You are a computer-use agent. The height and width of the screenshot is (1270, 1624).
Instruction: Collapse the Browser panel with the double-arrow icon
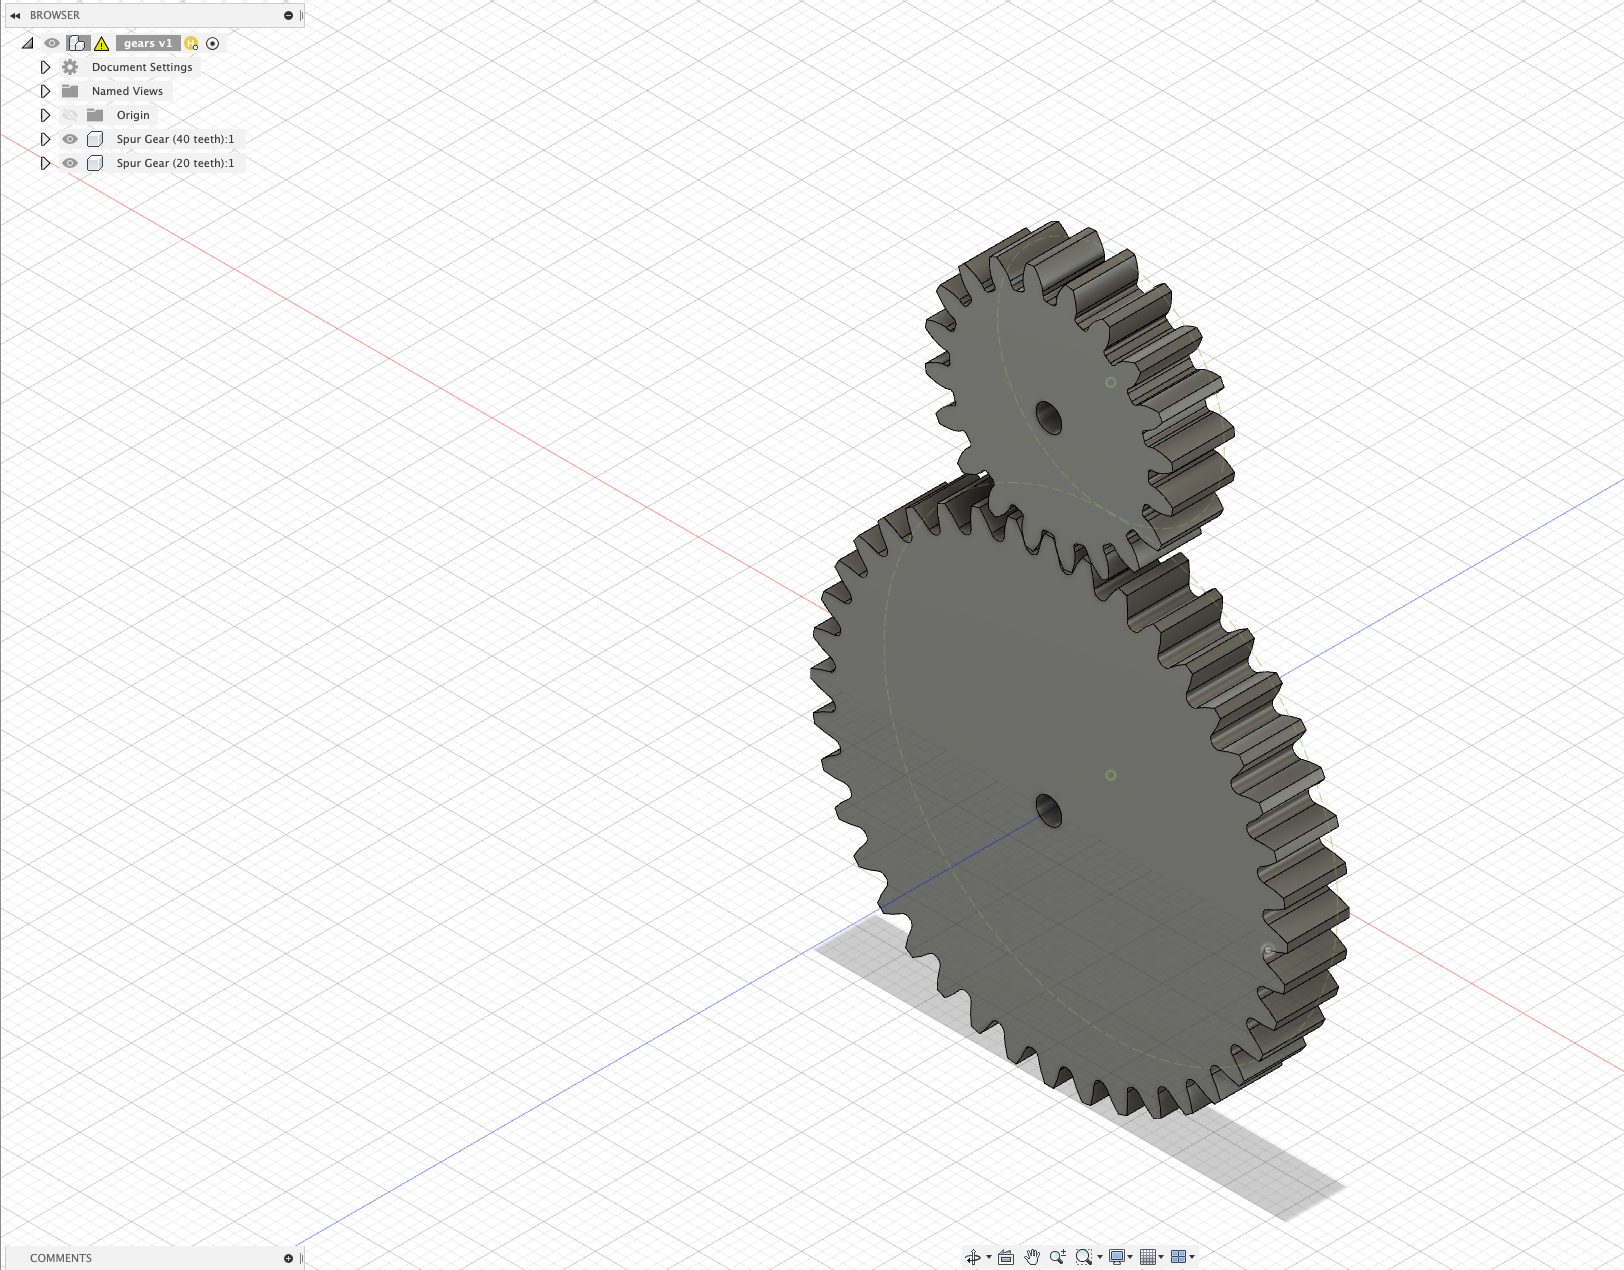click(x=15, y=15)
